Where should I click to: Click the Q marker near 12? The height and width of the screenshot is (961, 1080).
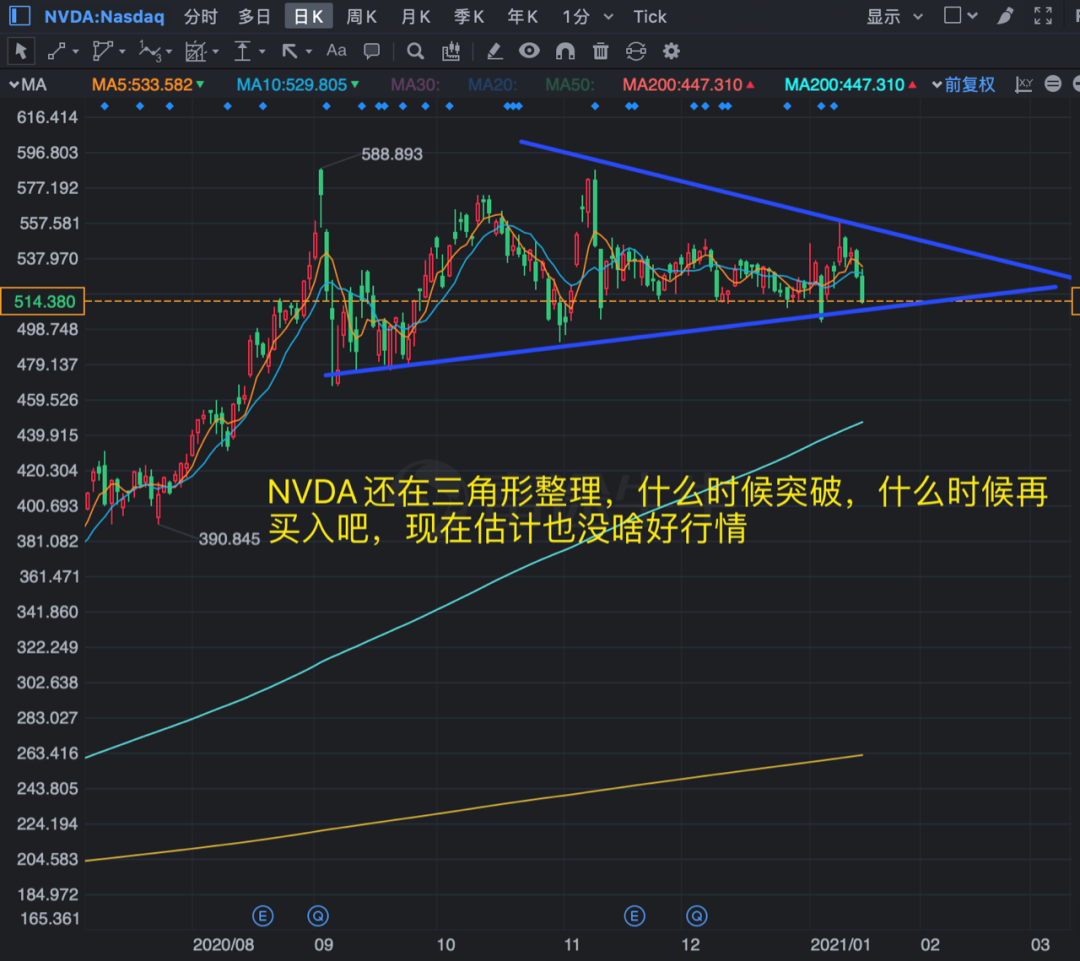pos(697,916)
